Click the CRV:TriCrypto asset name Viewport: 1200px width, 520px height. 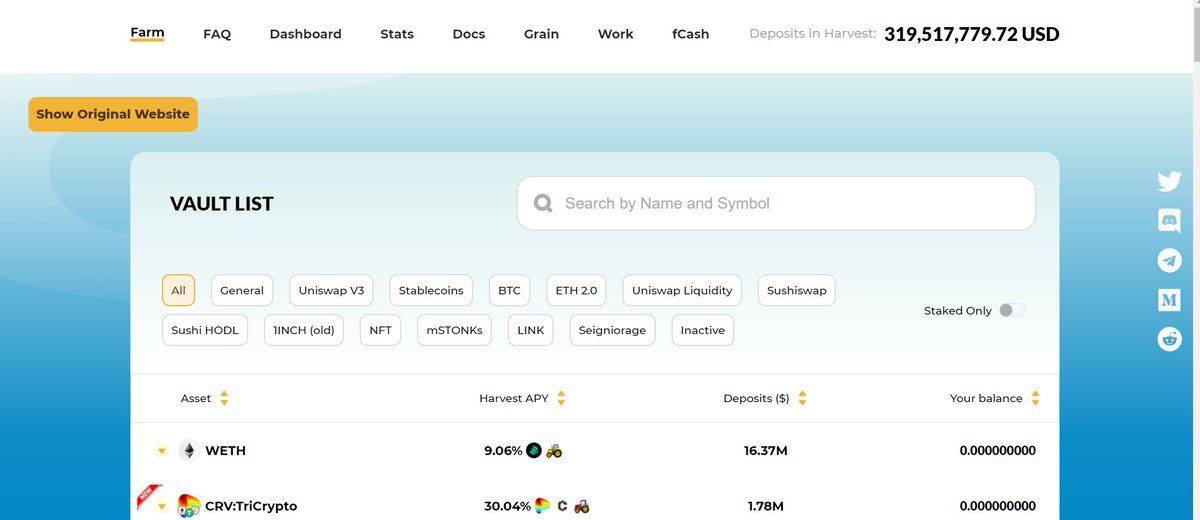251,506
